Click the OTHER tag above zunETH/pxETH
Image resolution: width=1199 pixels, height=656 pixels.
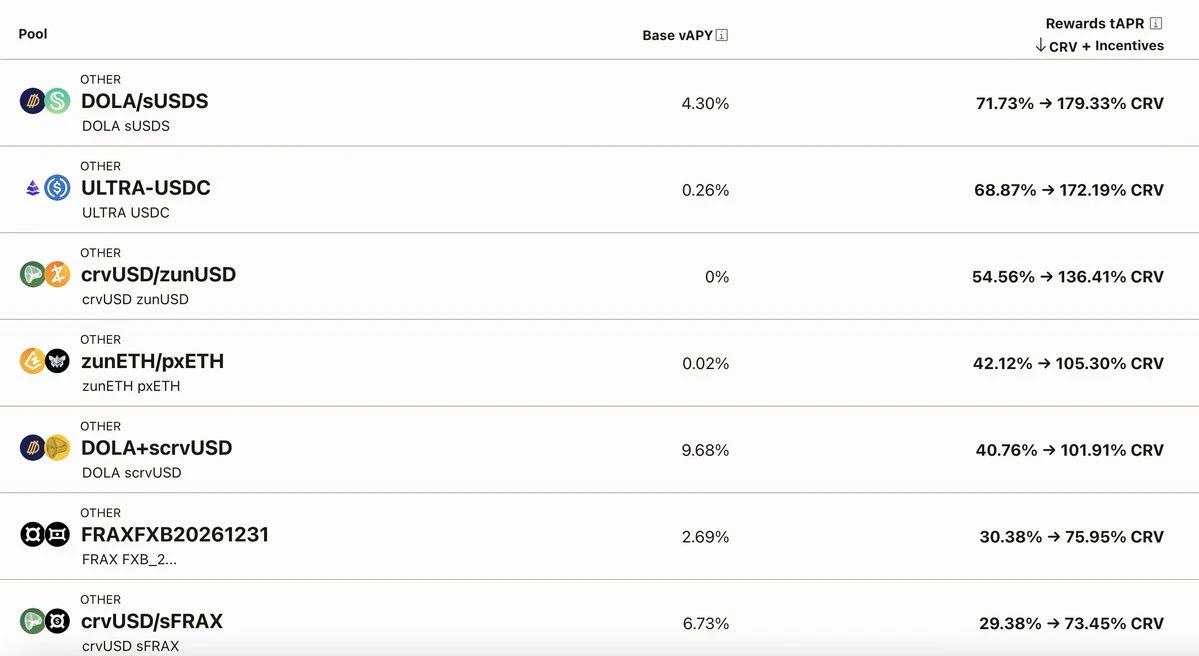coord(100,339)
